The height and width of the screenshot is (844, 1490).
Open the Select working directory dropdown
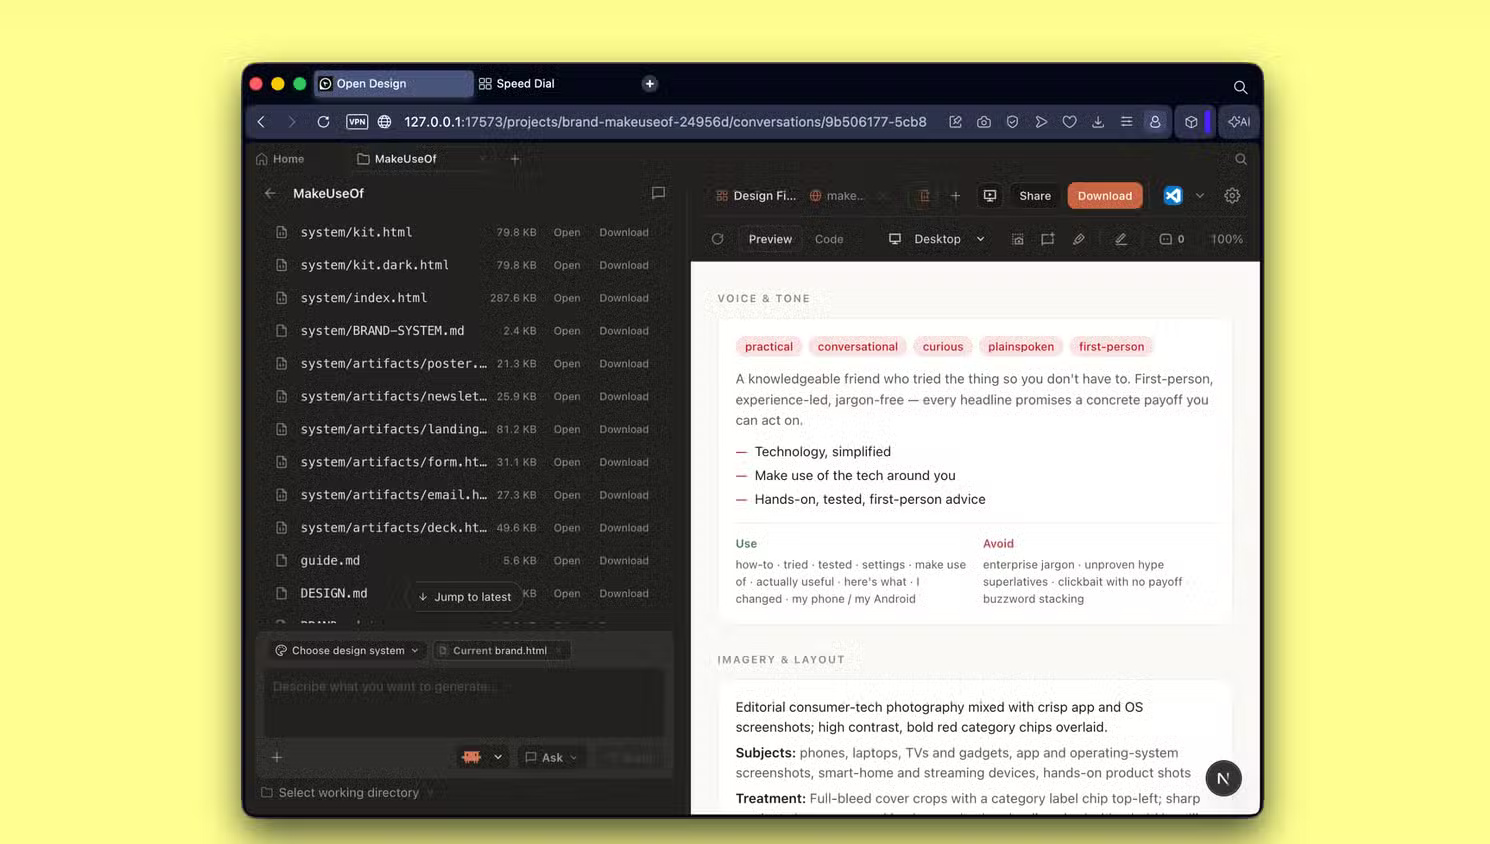(x=348, y=793)
